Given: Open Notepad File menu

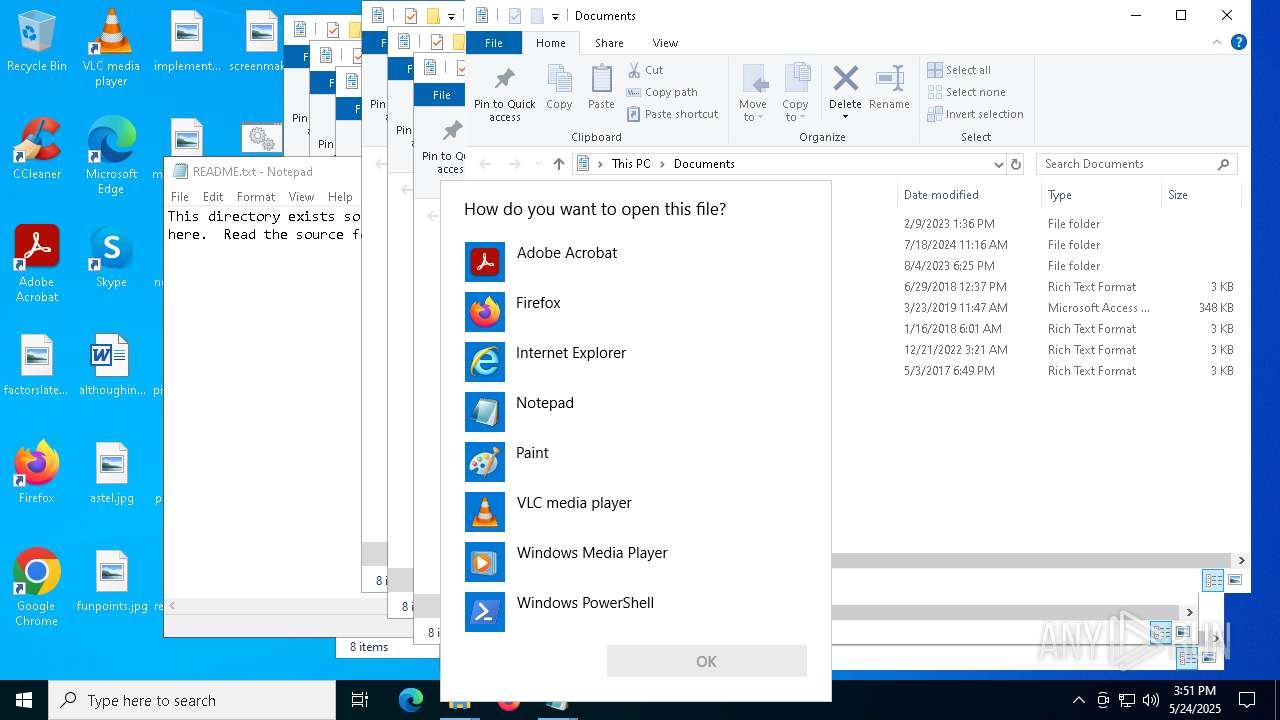Looking at the screenshot, I should [x=180, y=197].
